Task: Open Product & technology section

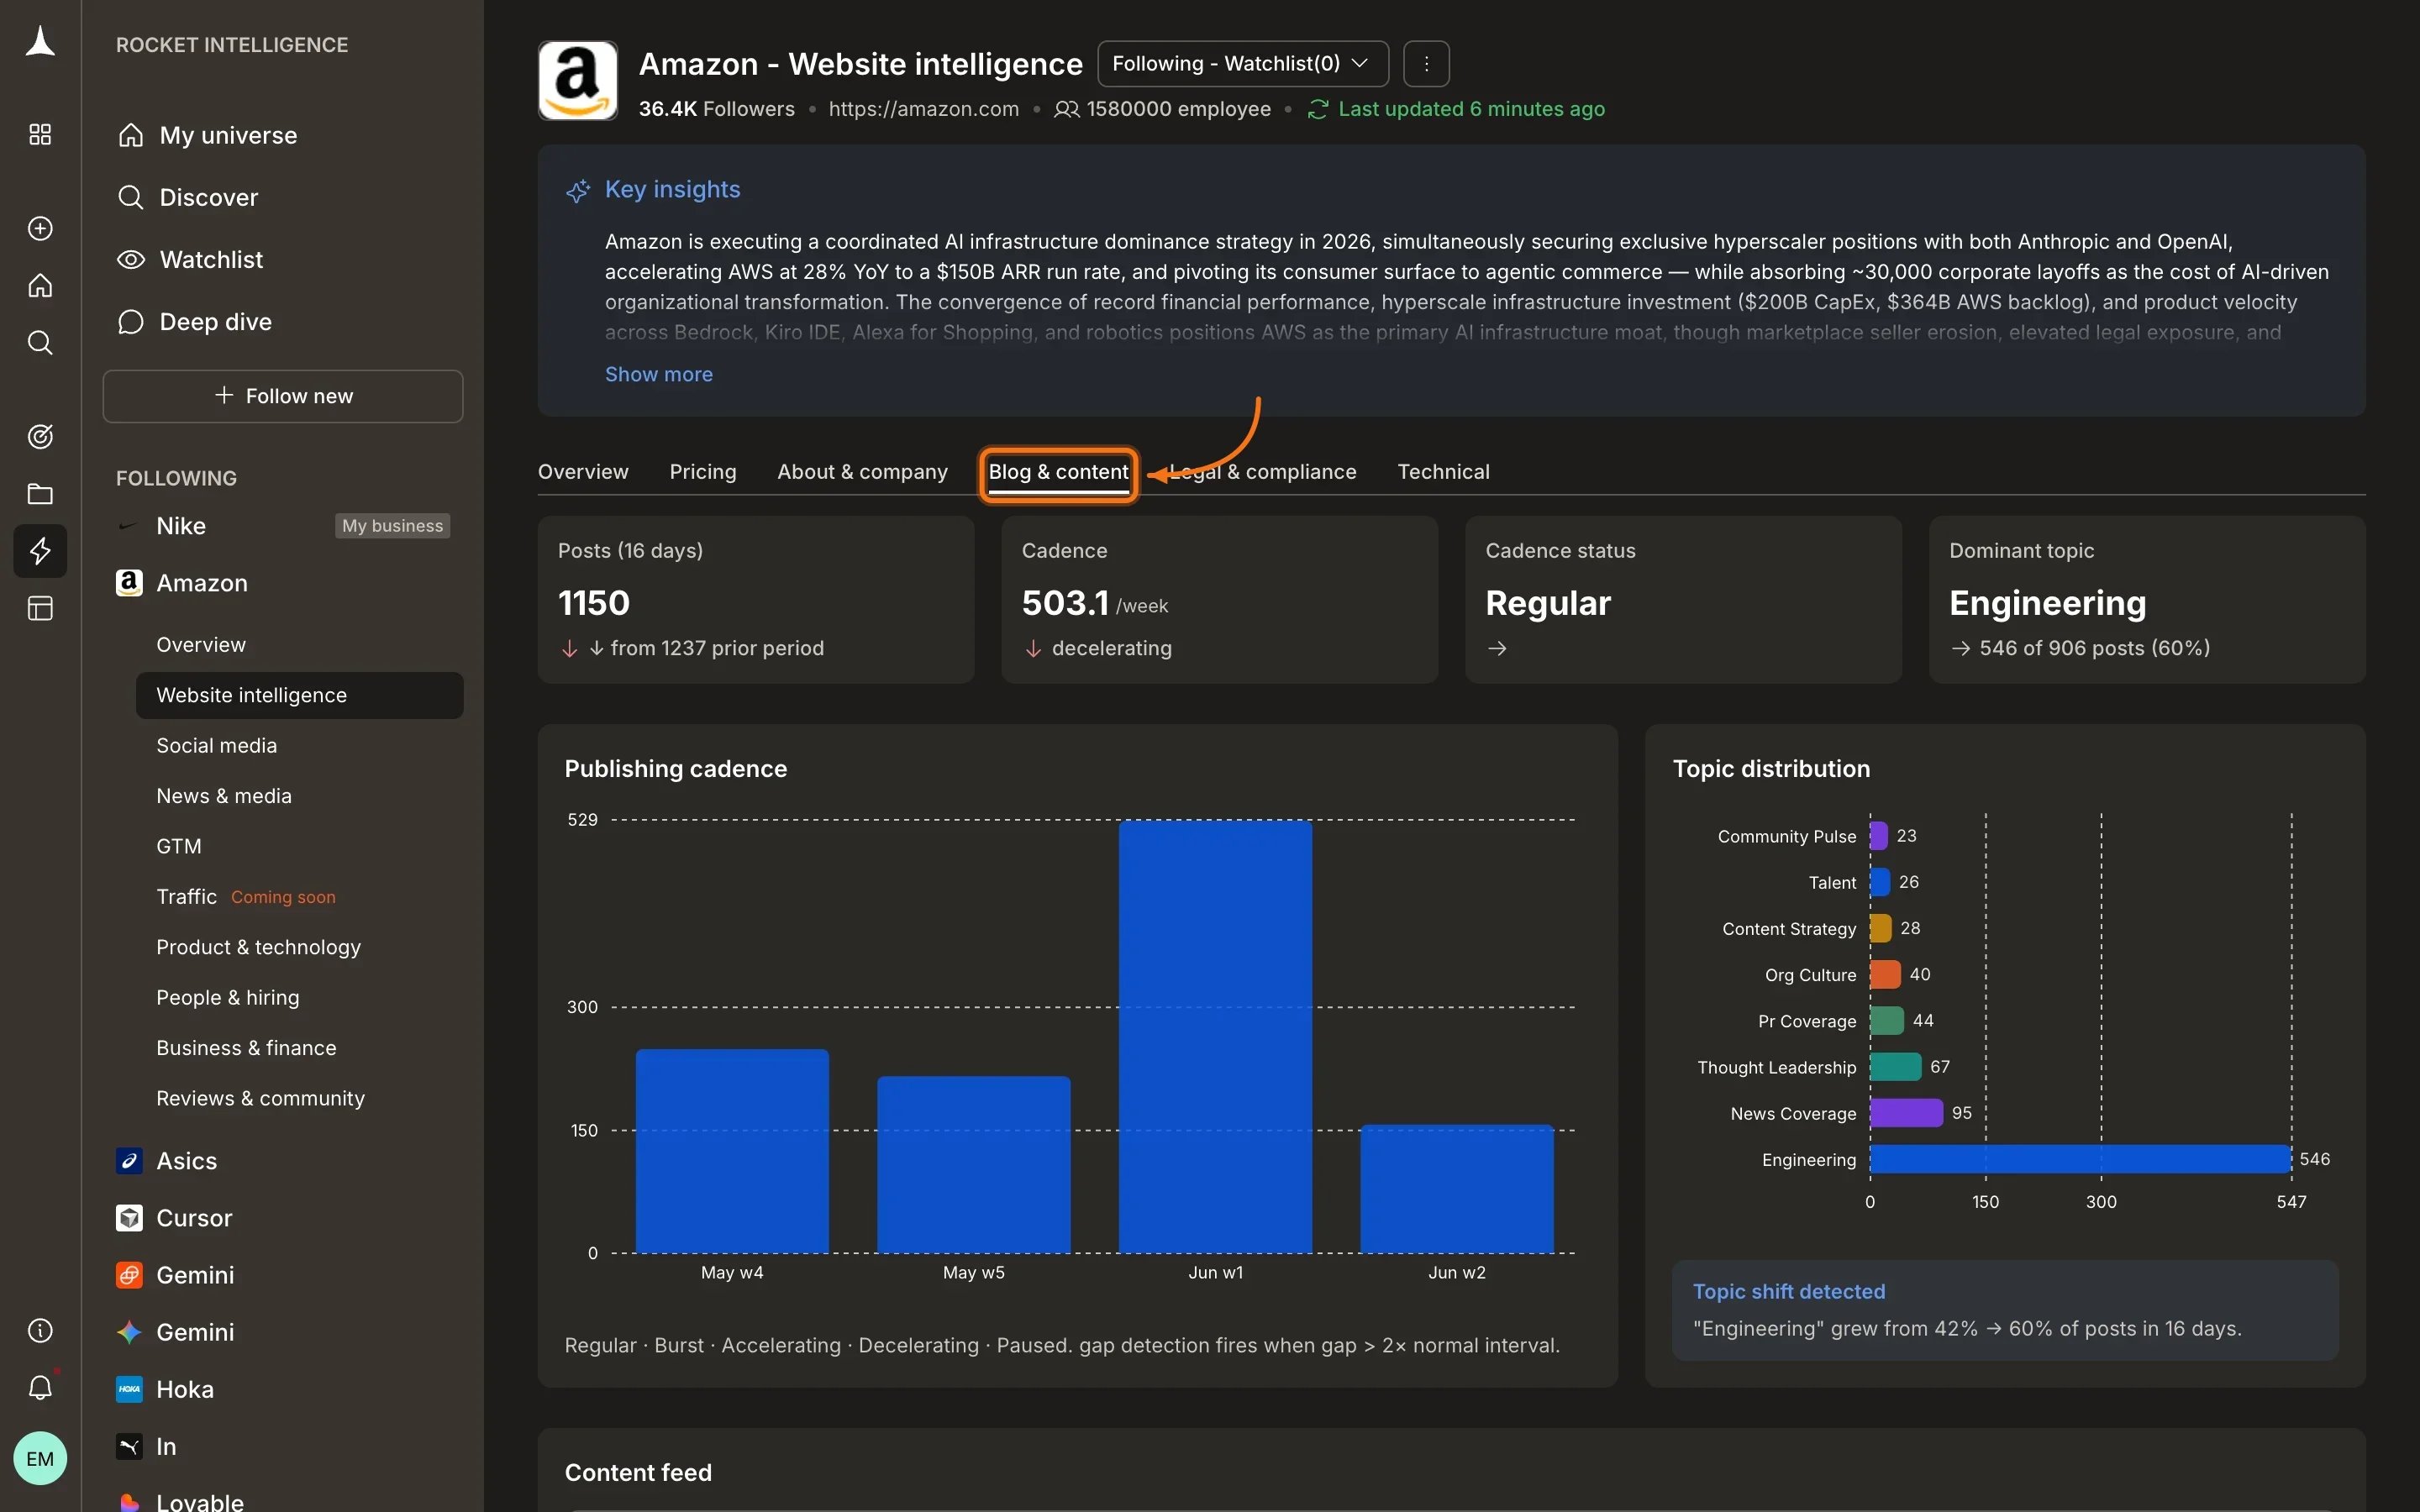Action: click(259, 947)
